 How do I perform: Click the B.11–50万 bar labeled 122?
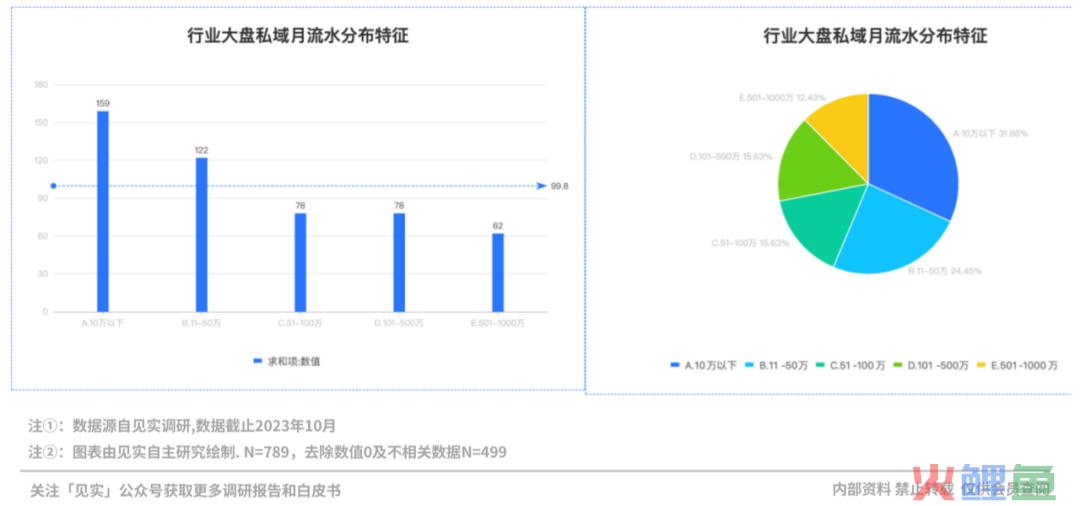[201, 235]
